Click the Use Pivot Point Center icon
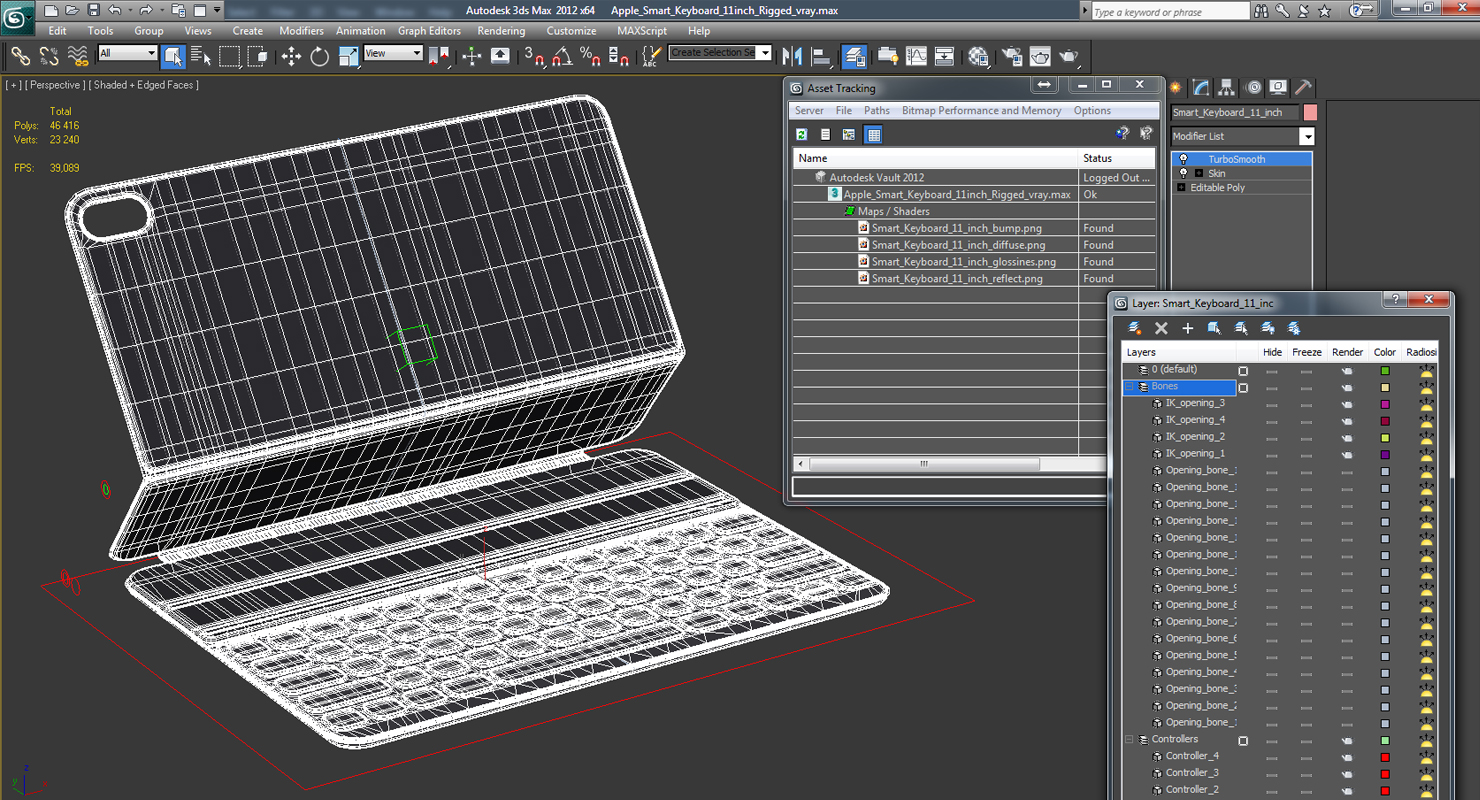The width and height of the screenshot is (1480, 800). pyautogui.click(x=439, y=56)
